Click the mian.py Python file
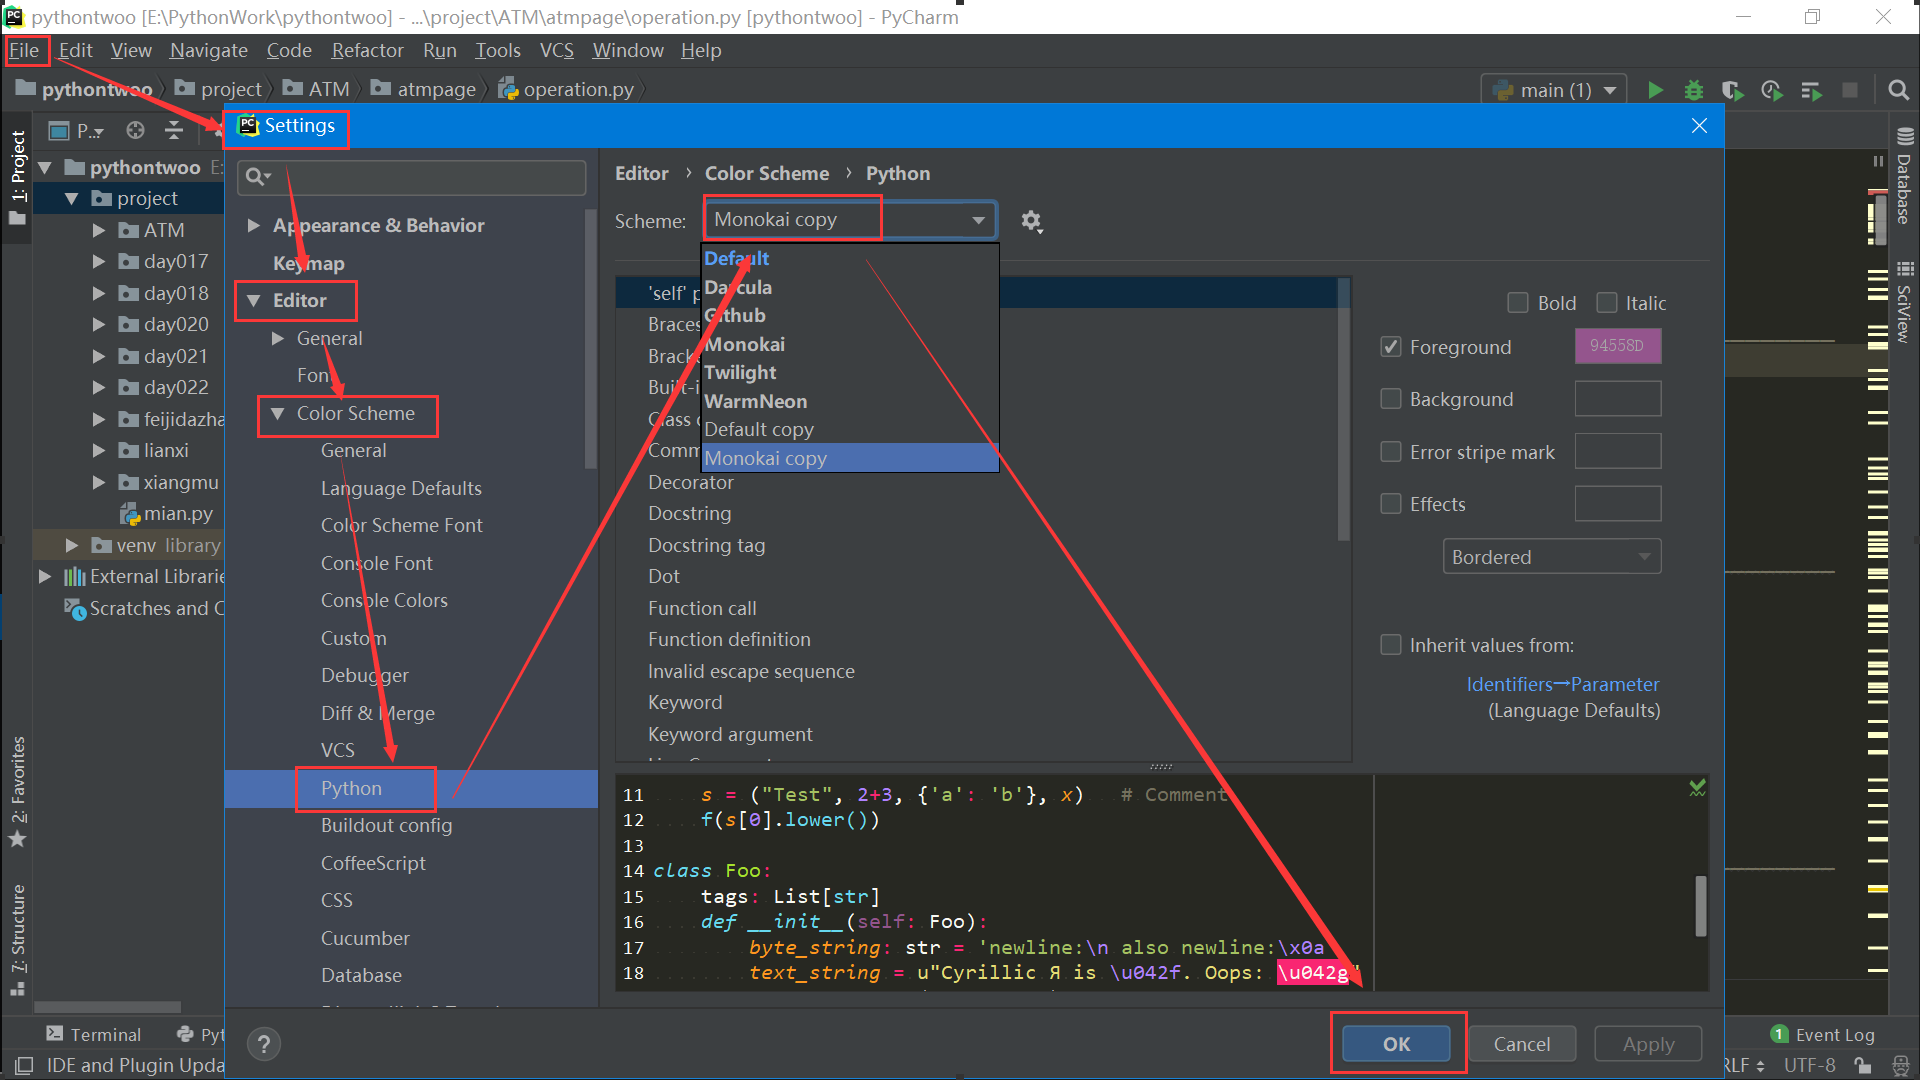 coord(166,513)
